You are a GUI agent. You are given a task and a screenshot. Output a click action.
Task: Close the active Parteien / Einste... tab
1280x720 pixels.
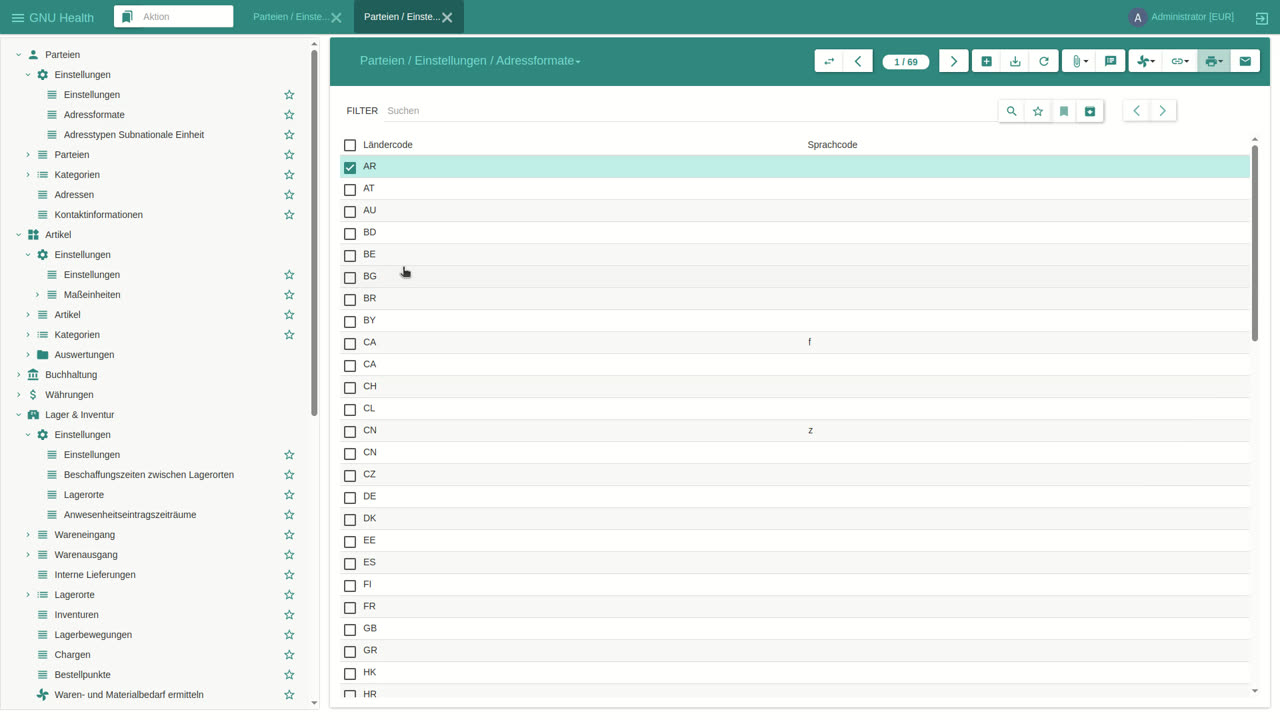point(447,18)
